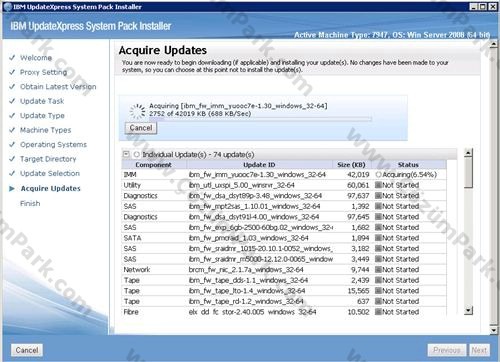Select the Update Selection step
Screen dimensions: 500x362
pos(50,173)
